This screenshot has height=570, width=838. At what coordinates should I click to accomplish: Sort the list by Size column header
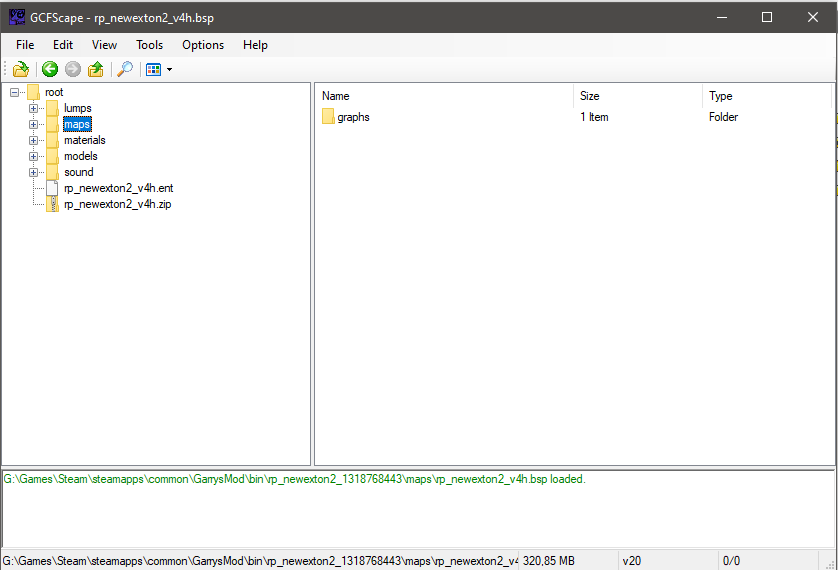[x=638, y=96]
